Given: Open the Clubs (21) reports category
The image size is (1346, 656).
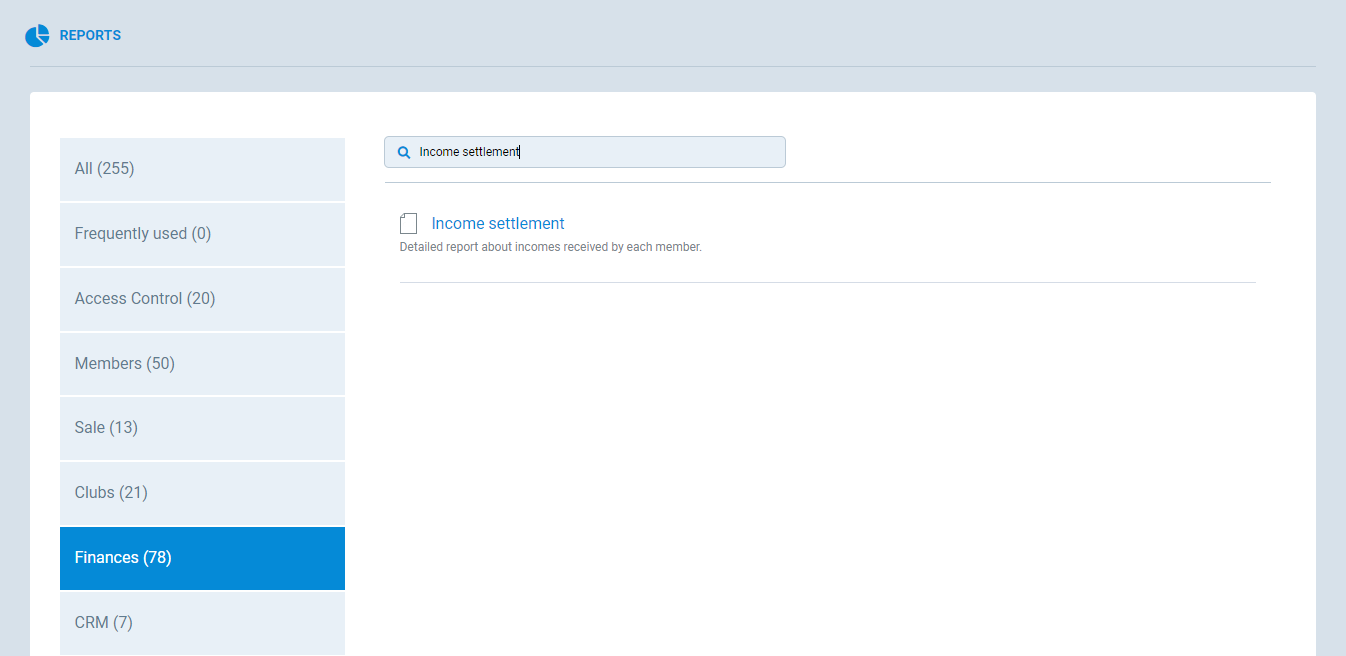Looking at the screenshot, I should (x=202, y=493).
